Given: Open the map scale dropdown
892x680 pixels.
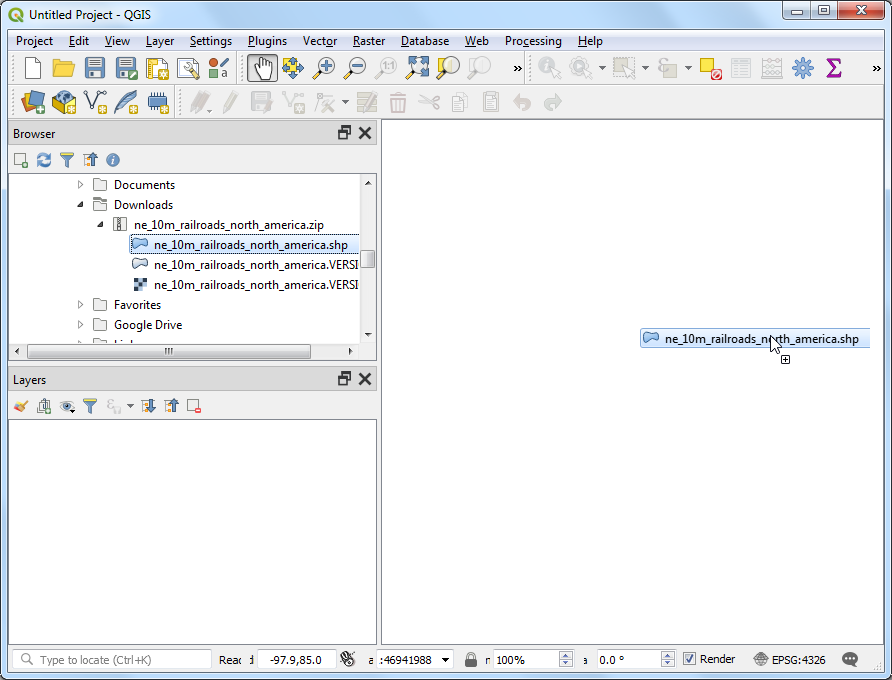Looking at the screenshot, I should (444, 660).
